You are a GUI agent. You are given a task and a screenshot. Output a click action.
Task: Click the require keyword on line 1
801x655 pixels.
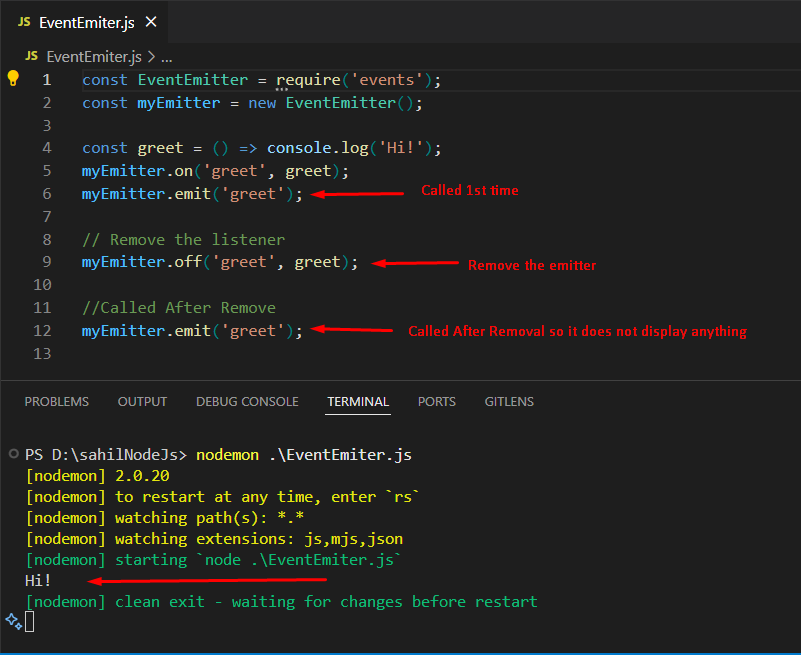tap(308, 80)
